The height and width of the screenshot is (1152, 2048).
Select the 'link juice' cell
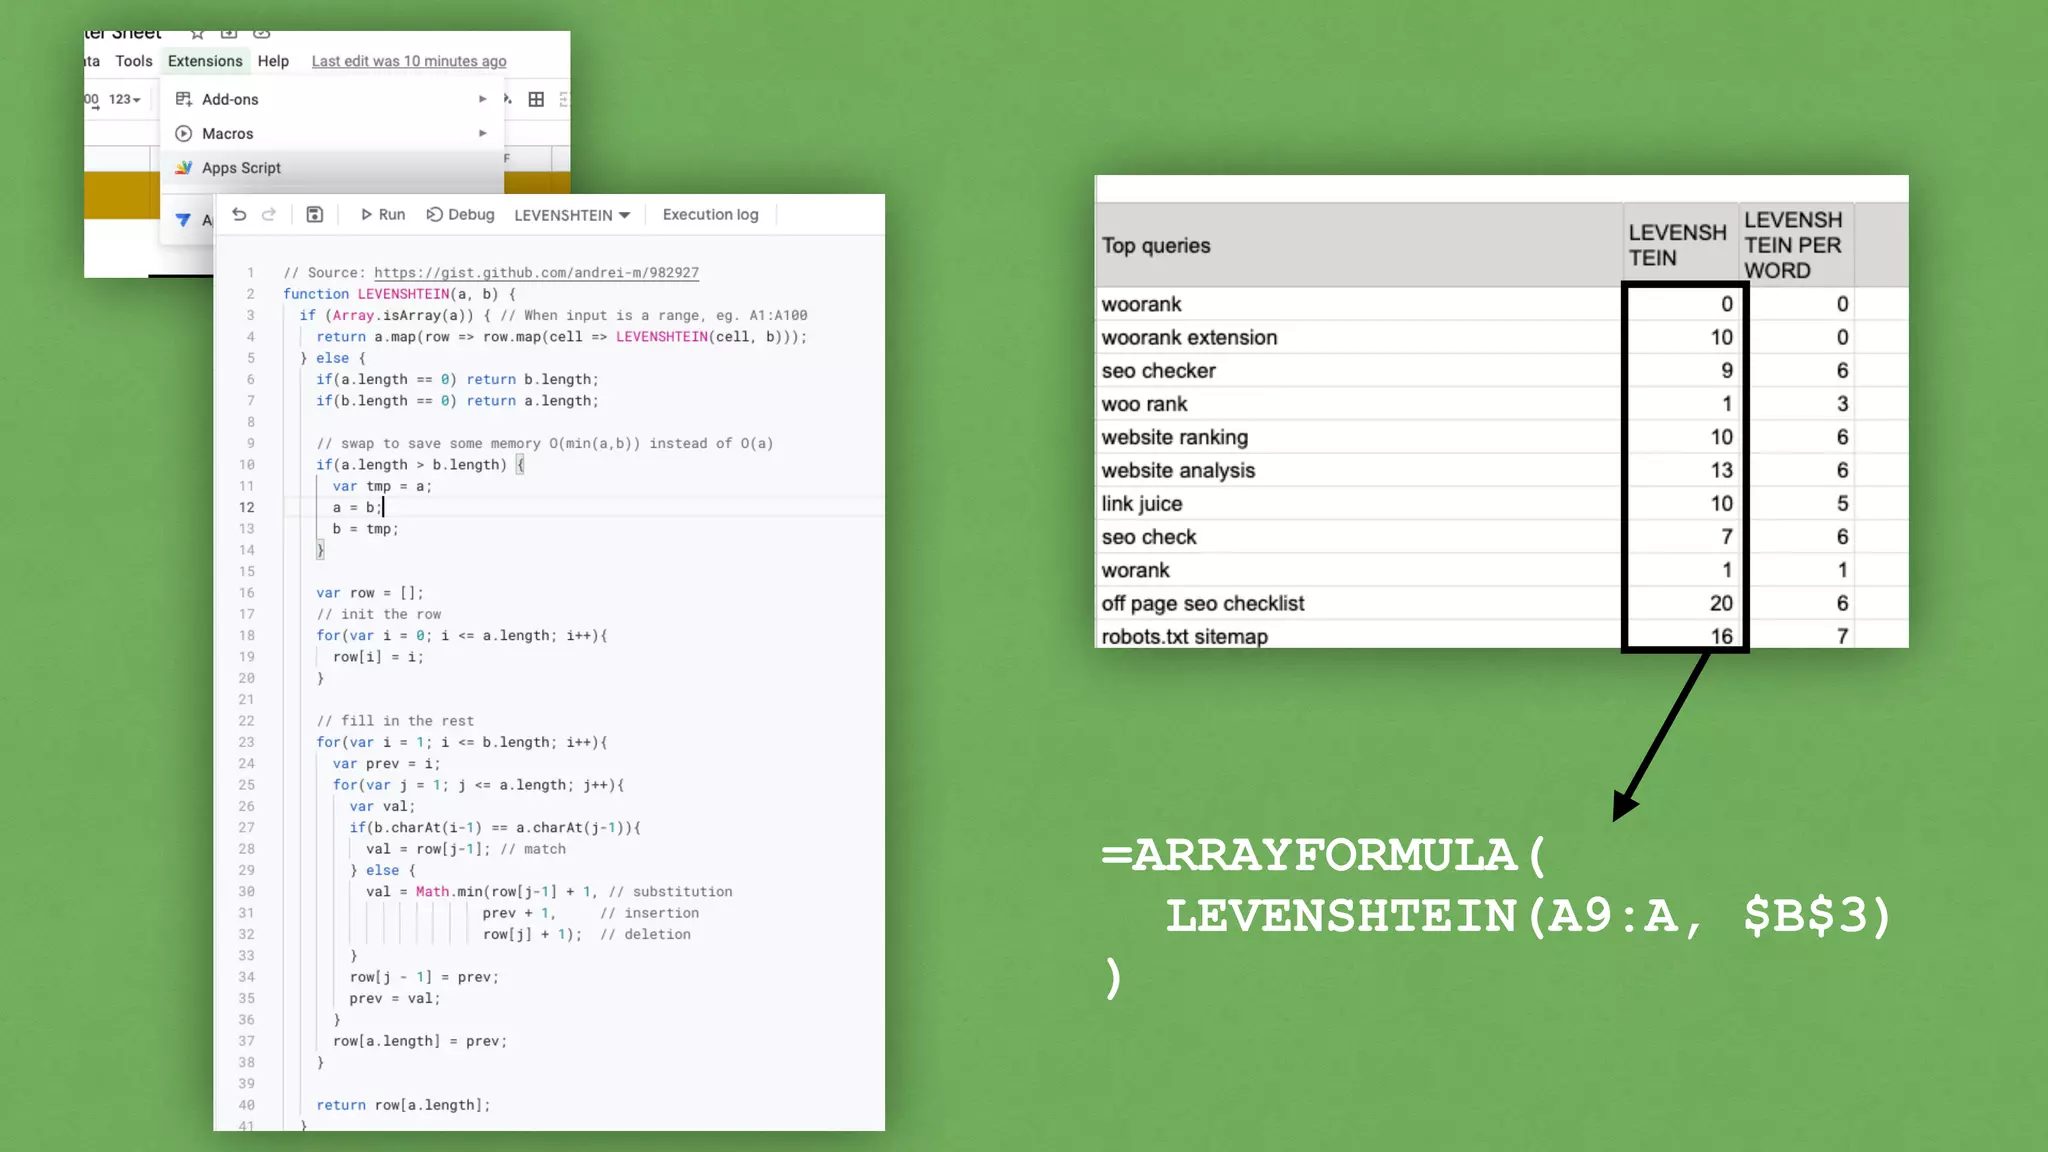(x=1358, y=503)
